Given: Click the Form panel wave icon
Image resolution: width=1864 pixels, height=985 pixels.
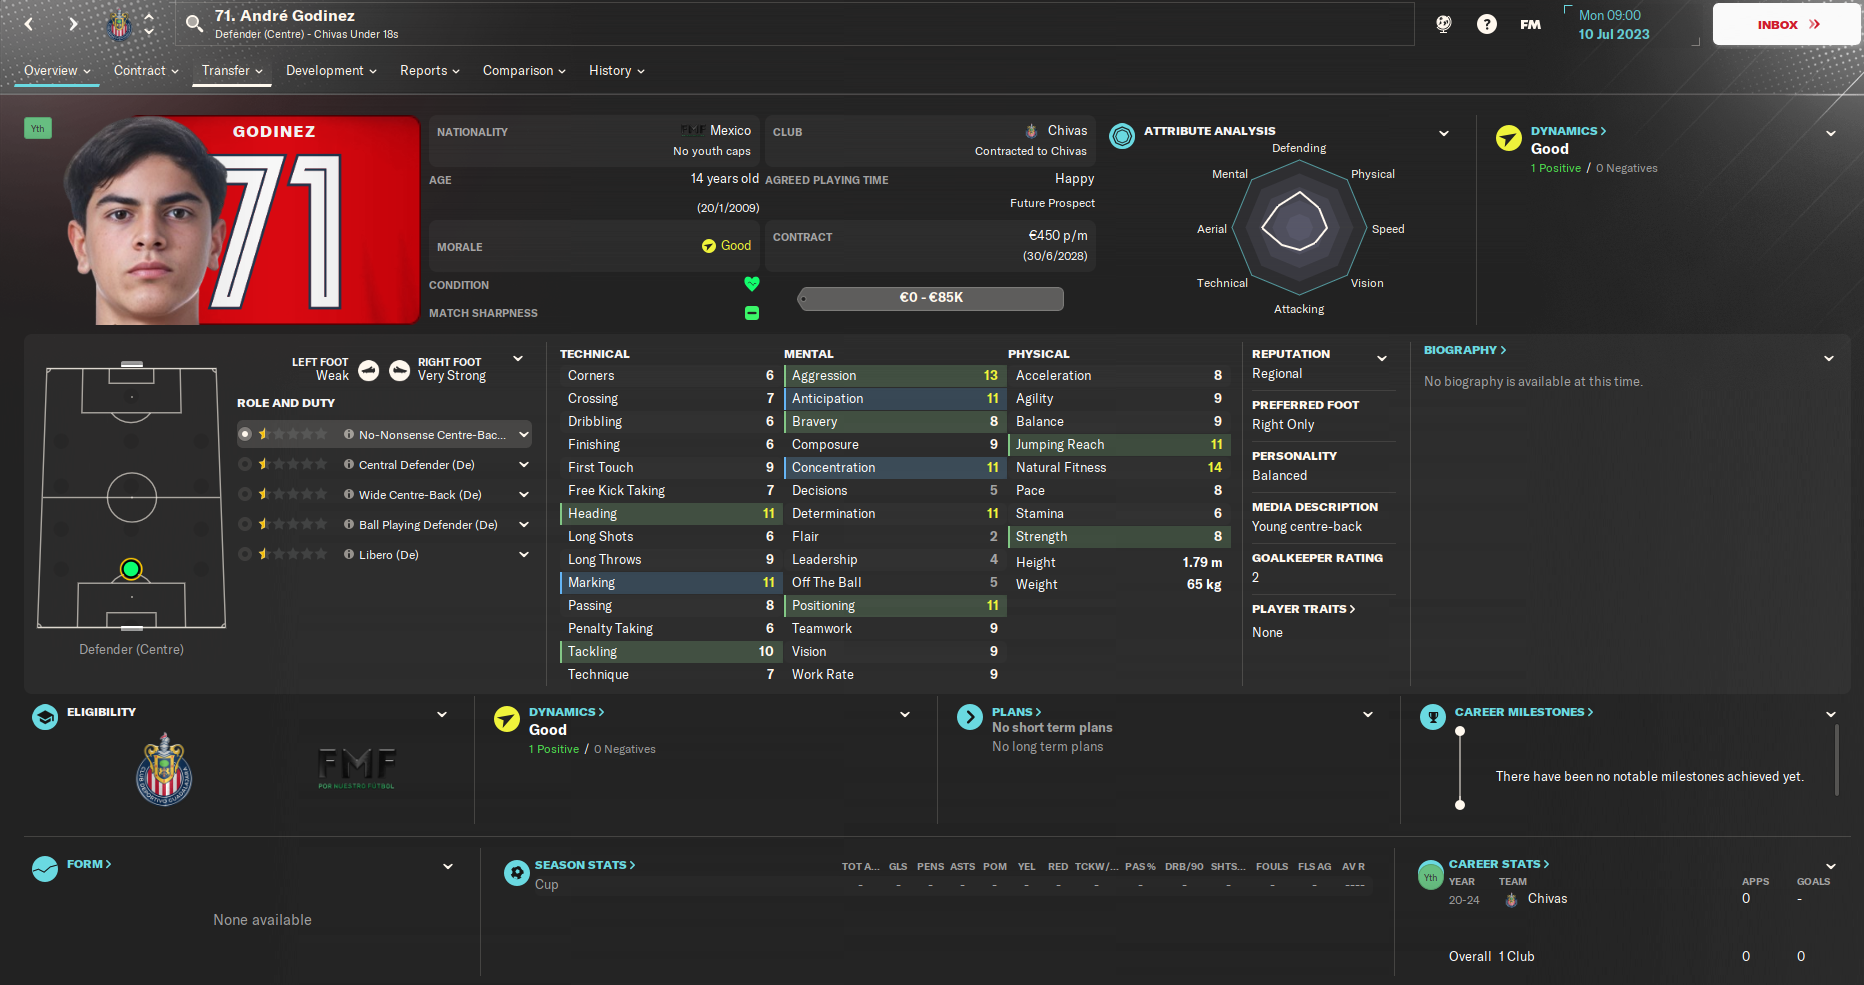Looking at the screenshot, I should 45,869.
